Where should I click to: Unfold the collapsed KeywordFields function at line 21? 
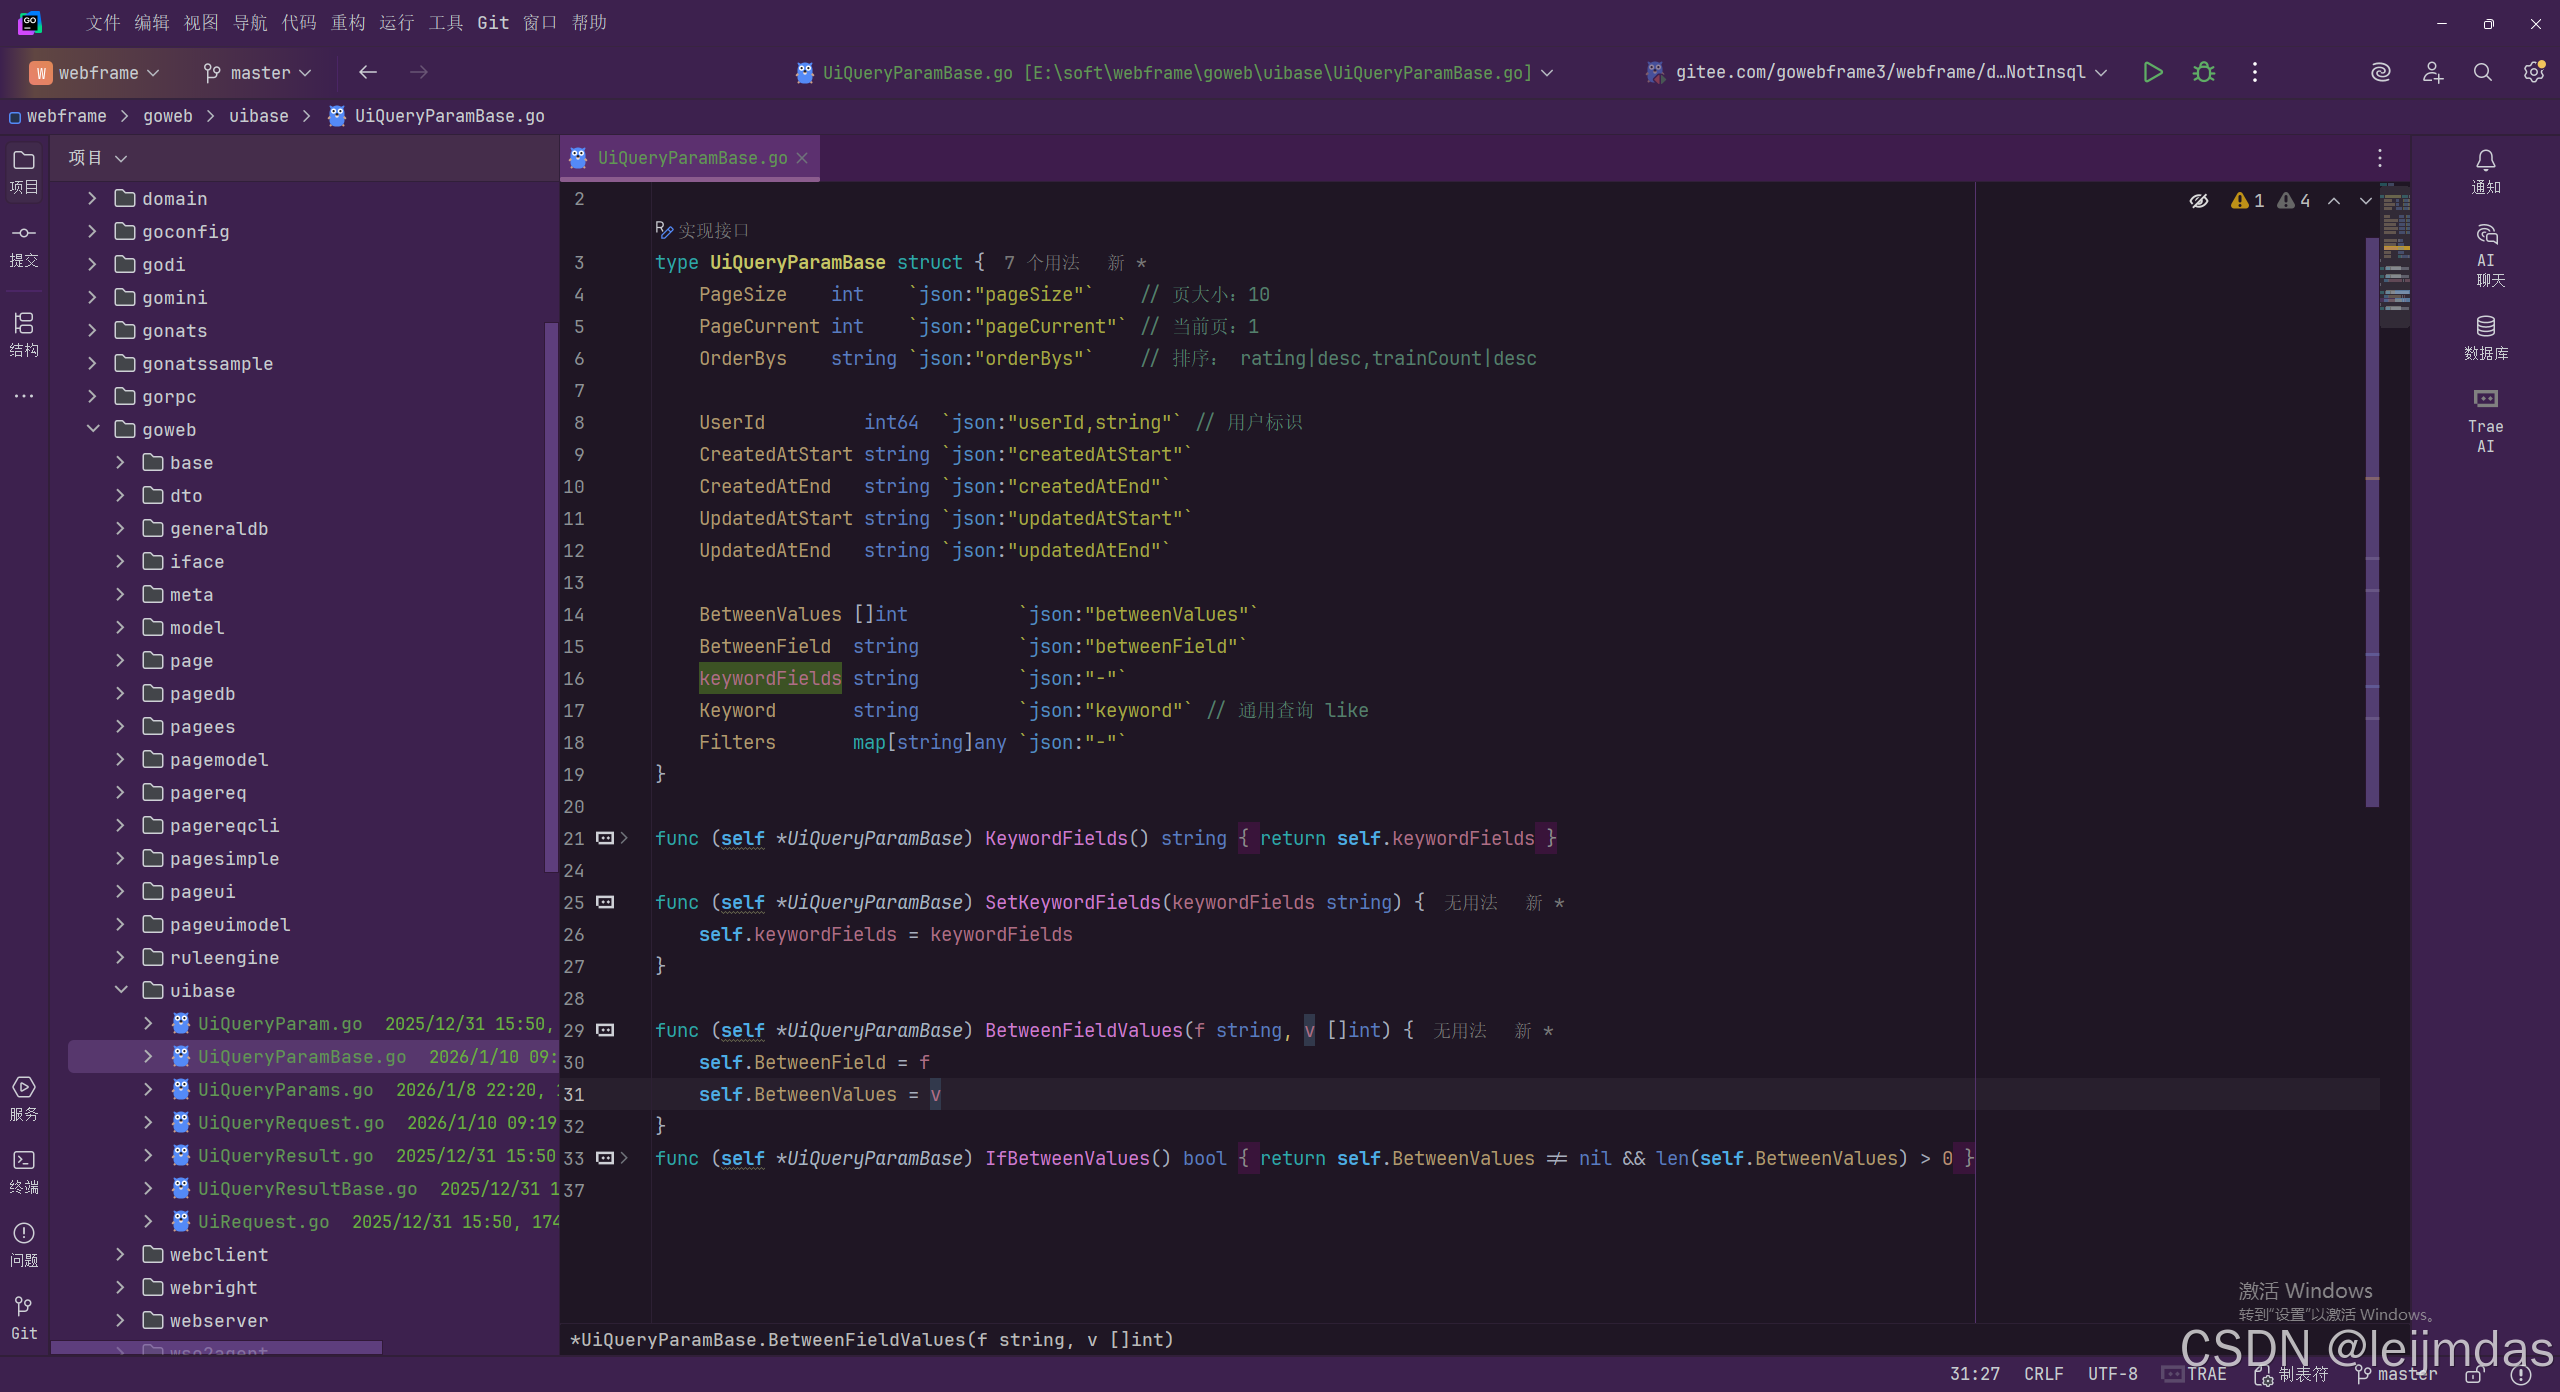624,838
